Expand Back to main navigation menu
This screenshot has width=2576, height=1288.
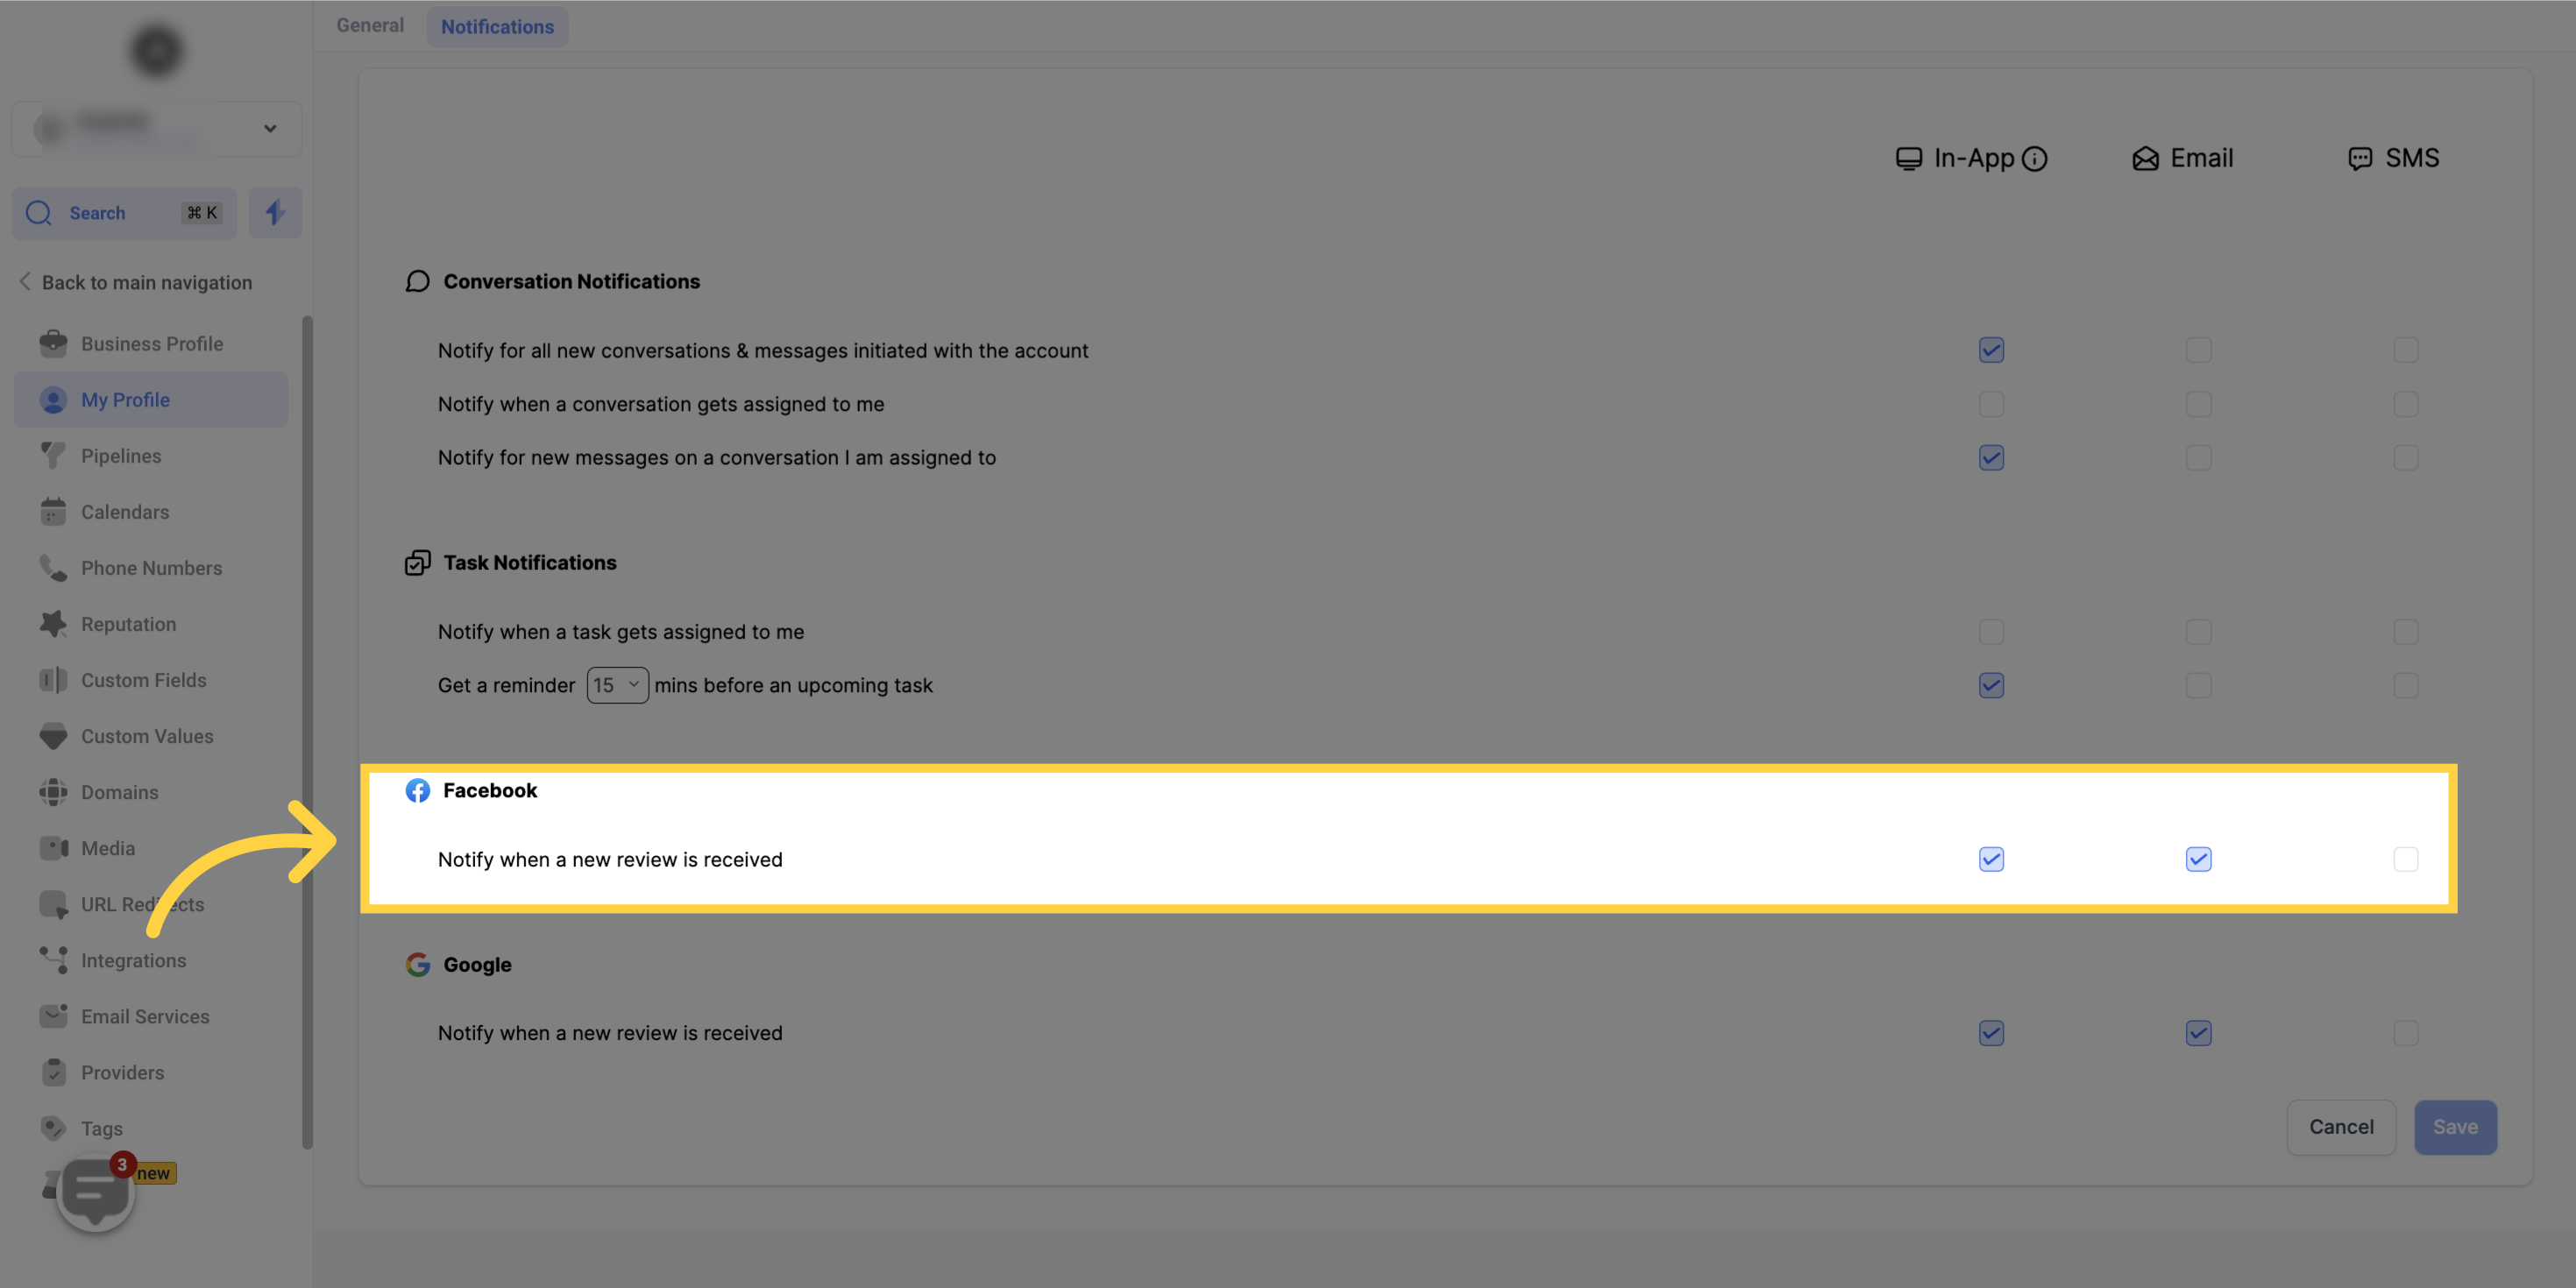[138, 282]
